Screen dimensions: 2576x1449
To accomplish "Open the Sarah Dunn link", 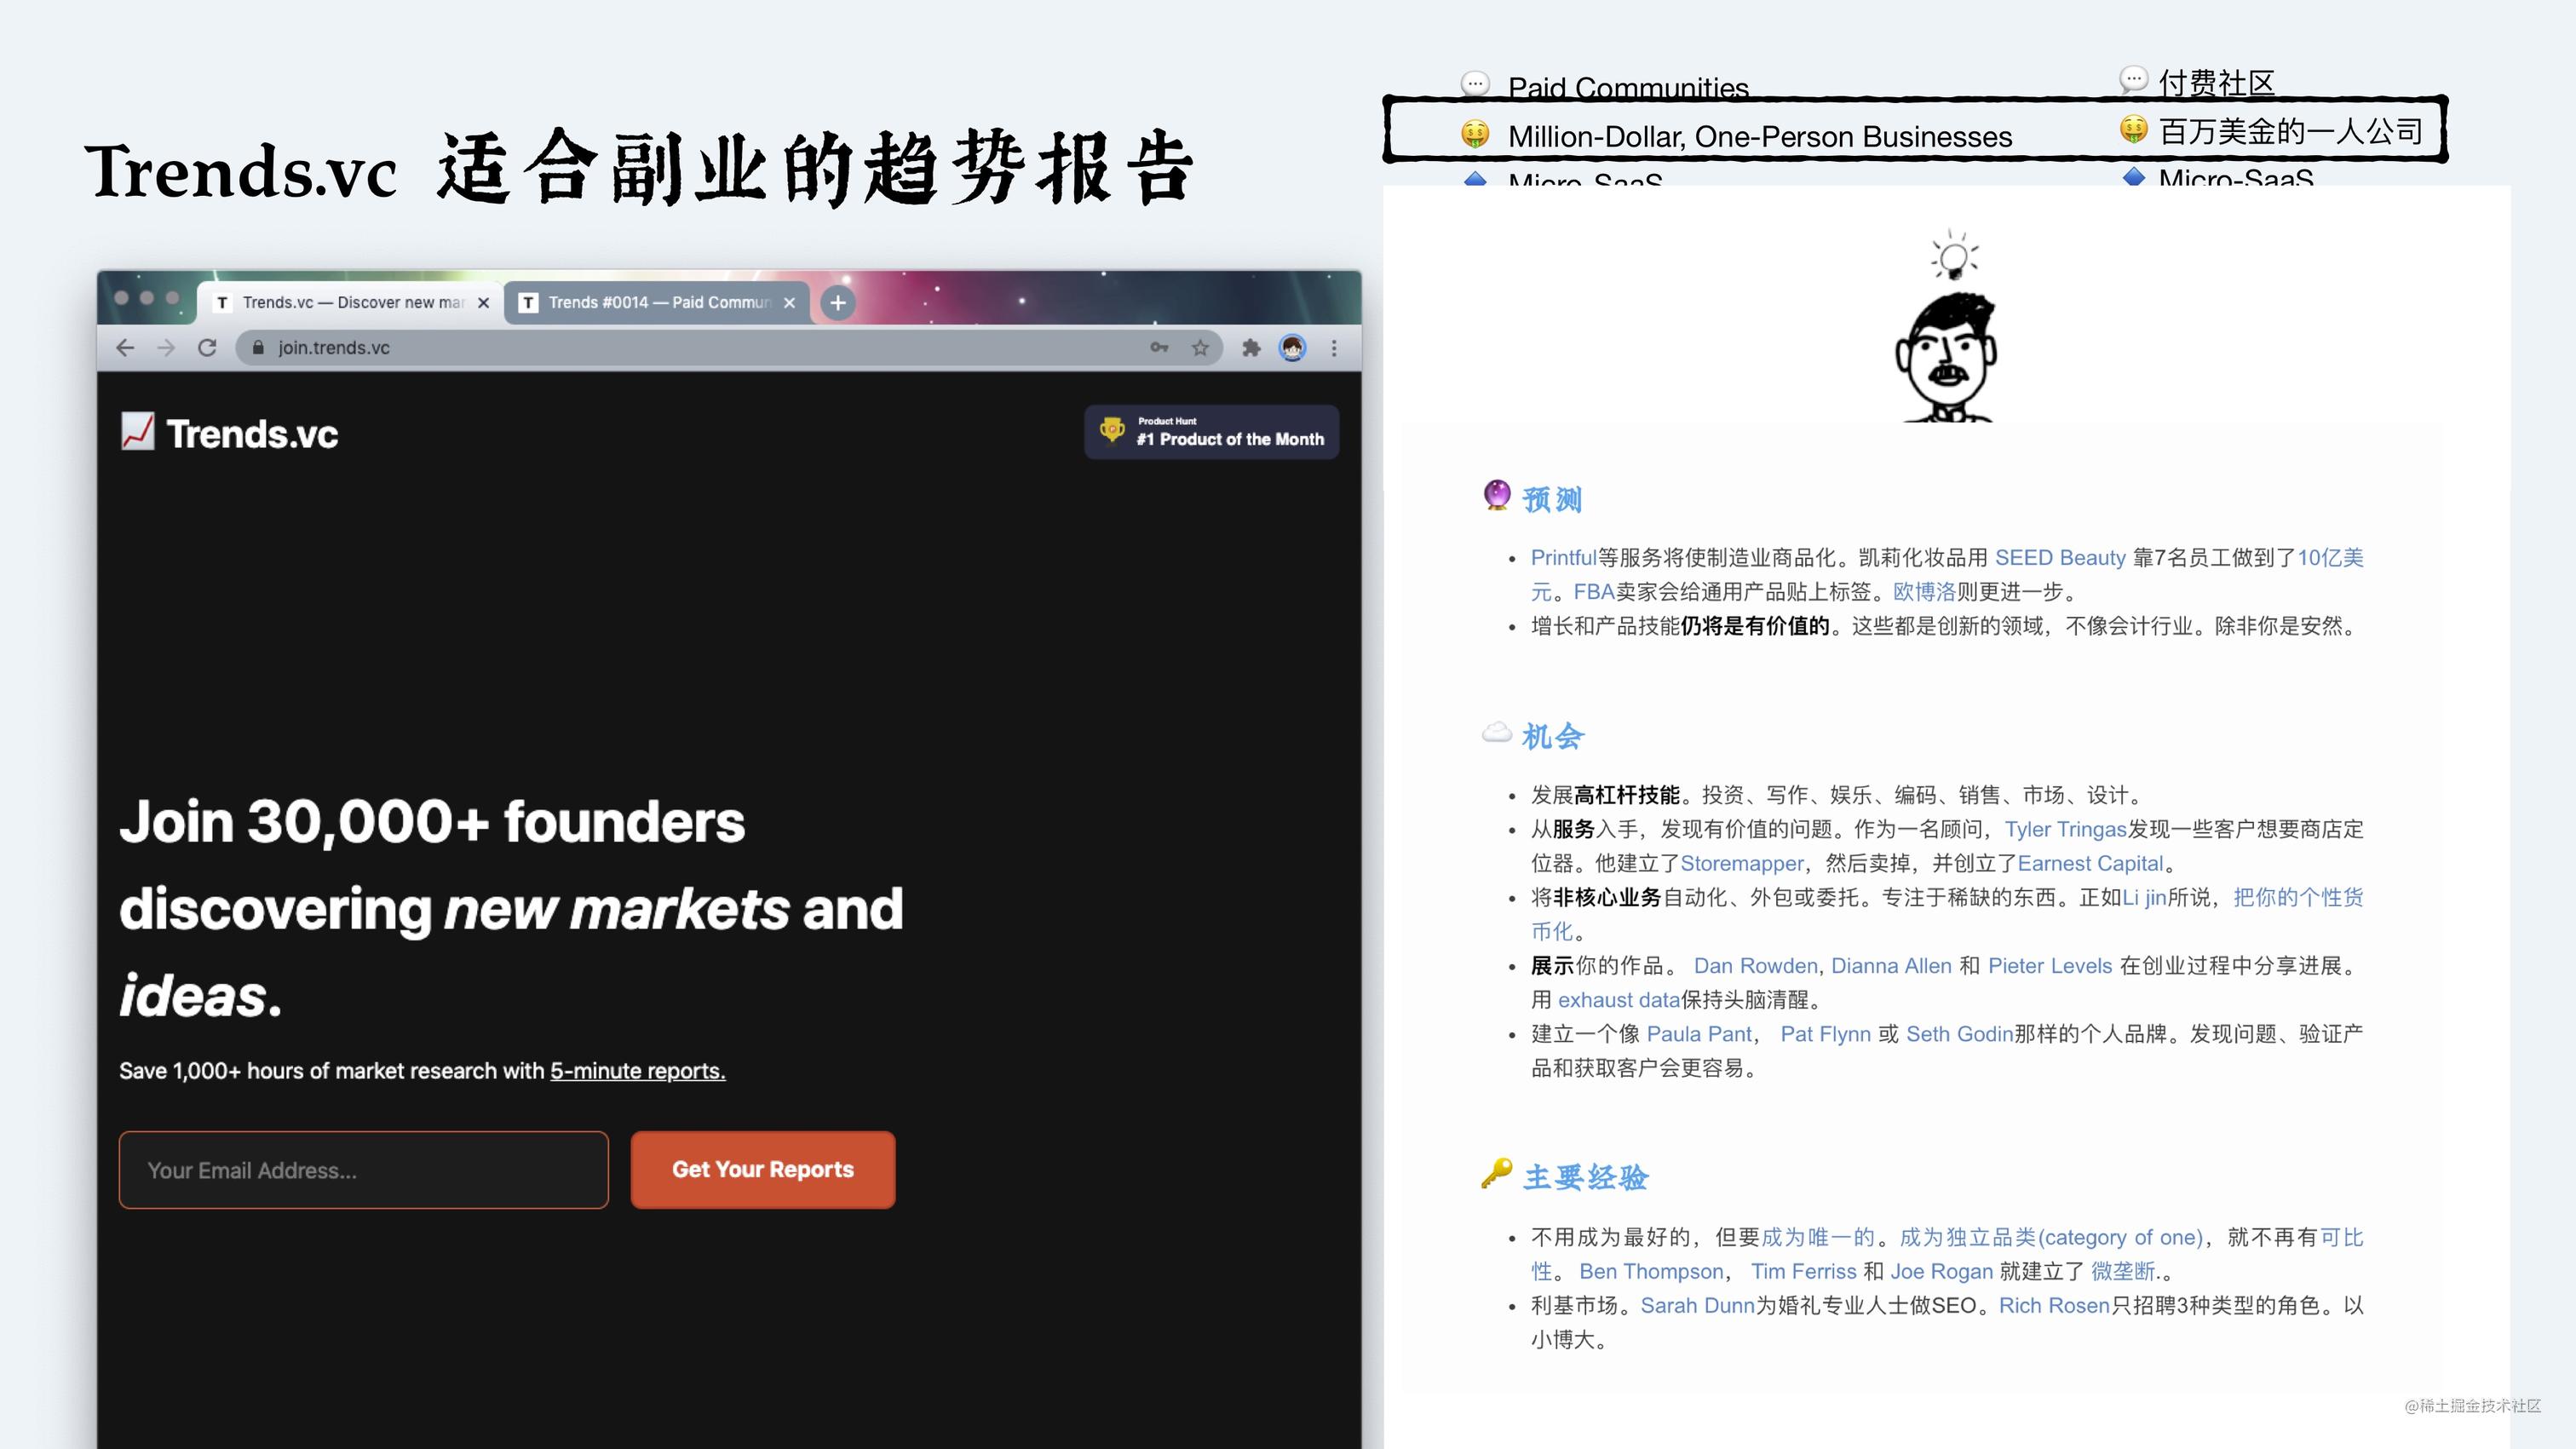I will coord(1697,1305).
